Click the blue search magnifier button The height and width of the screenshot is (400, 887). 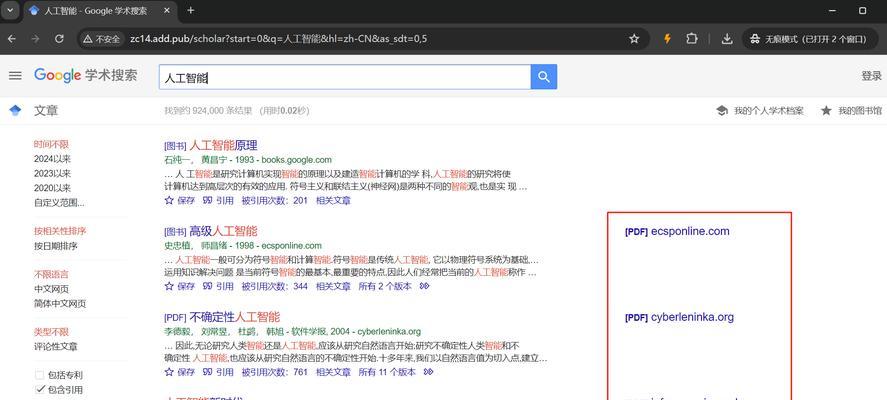point(544,77)
